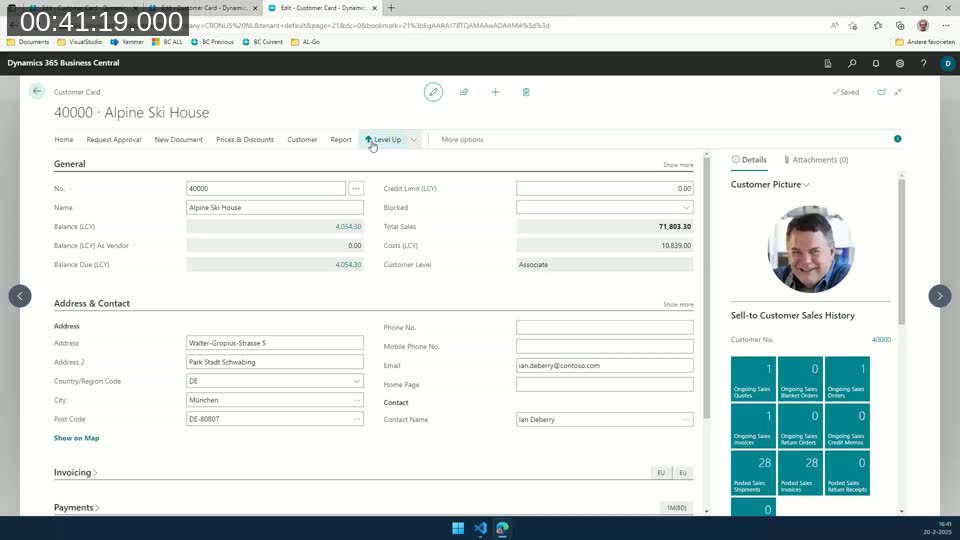Open the Posted Sales Invoices tile

800,473
